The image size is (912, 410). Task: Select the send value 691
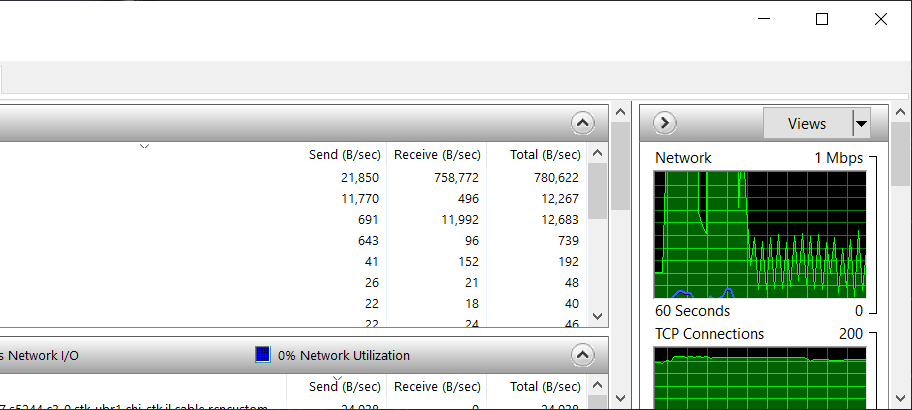tap(368, 219)
